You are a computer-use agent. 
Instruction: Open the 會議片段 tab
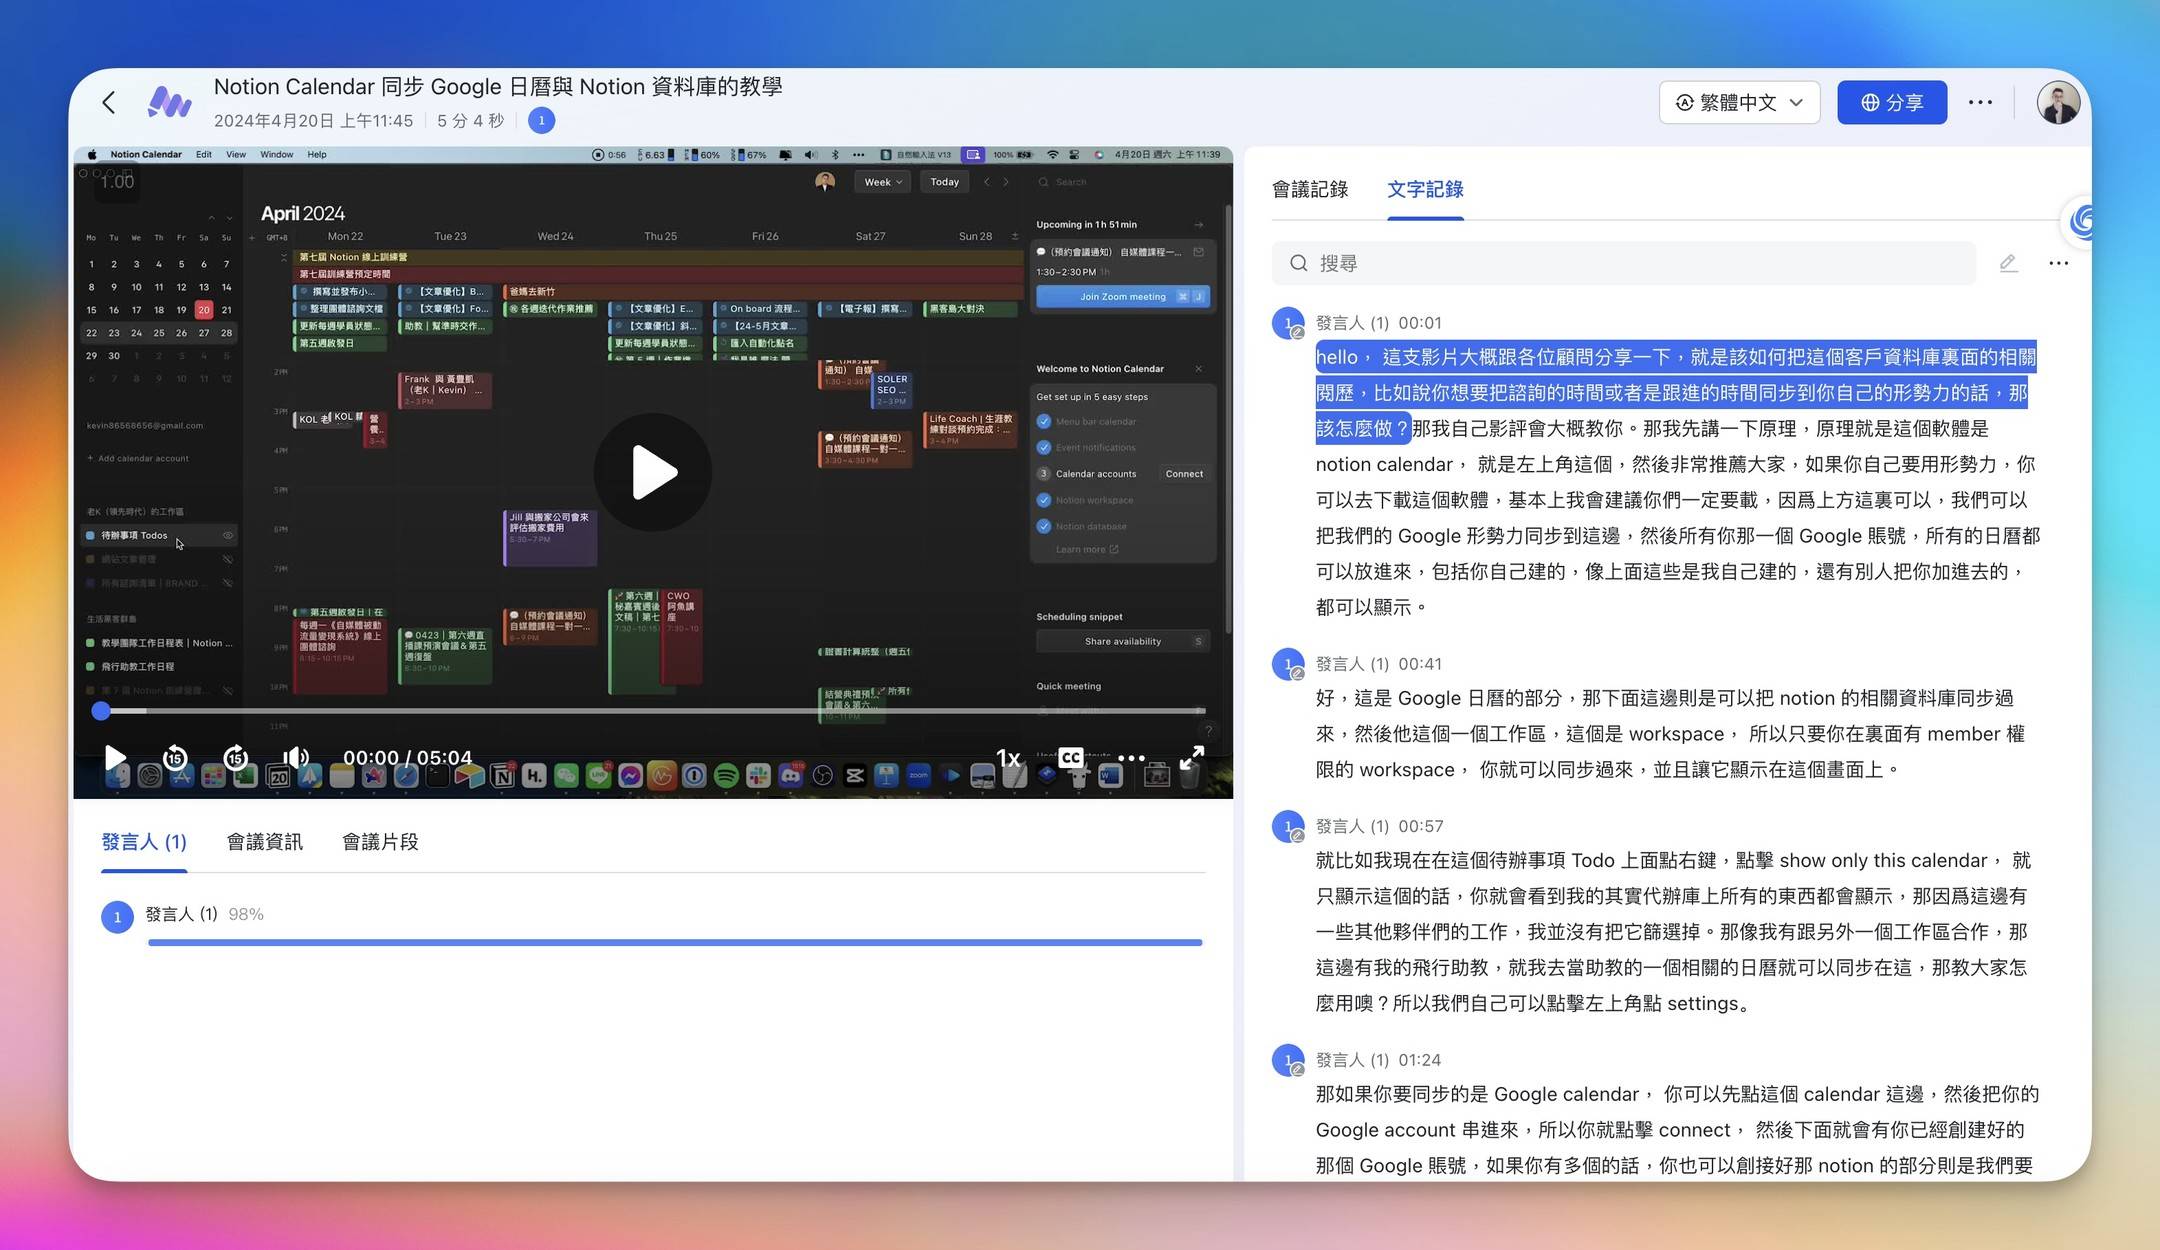[x=380, y=842]
